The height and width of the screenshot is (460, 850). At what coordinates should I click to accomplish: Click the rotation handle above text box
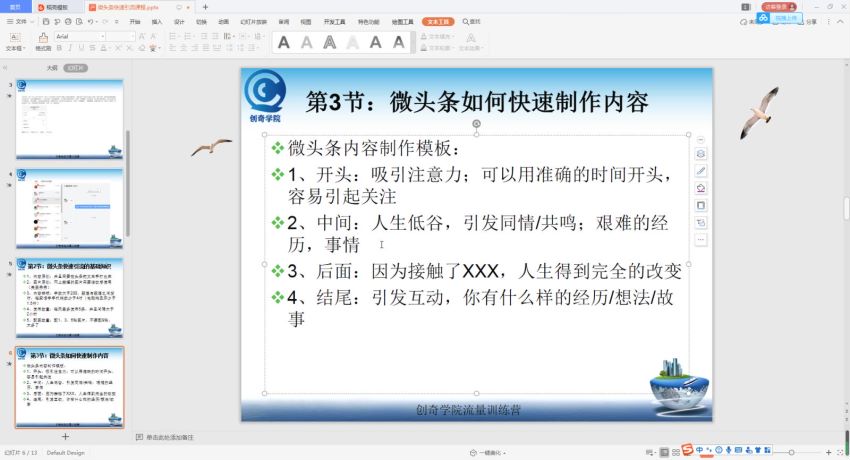(476, 124)
